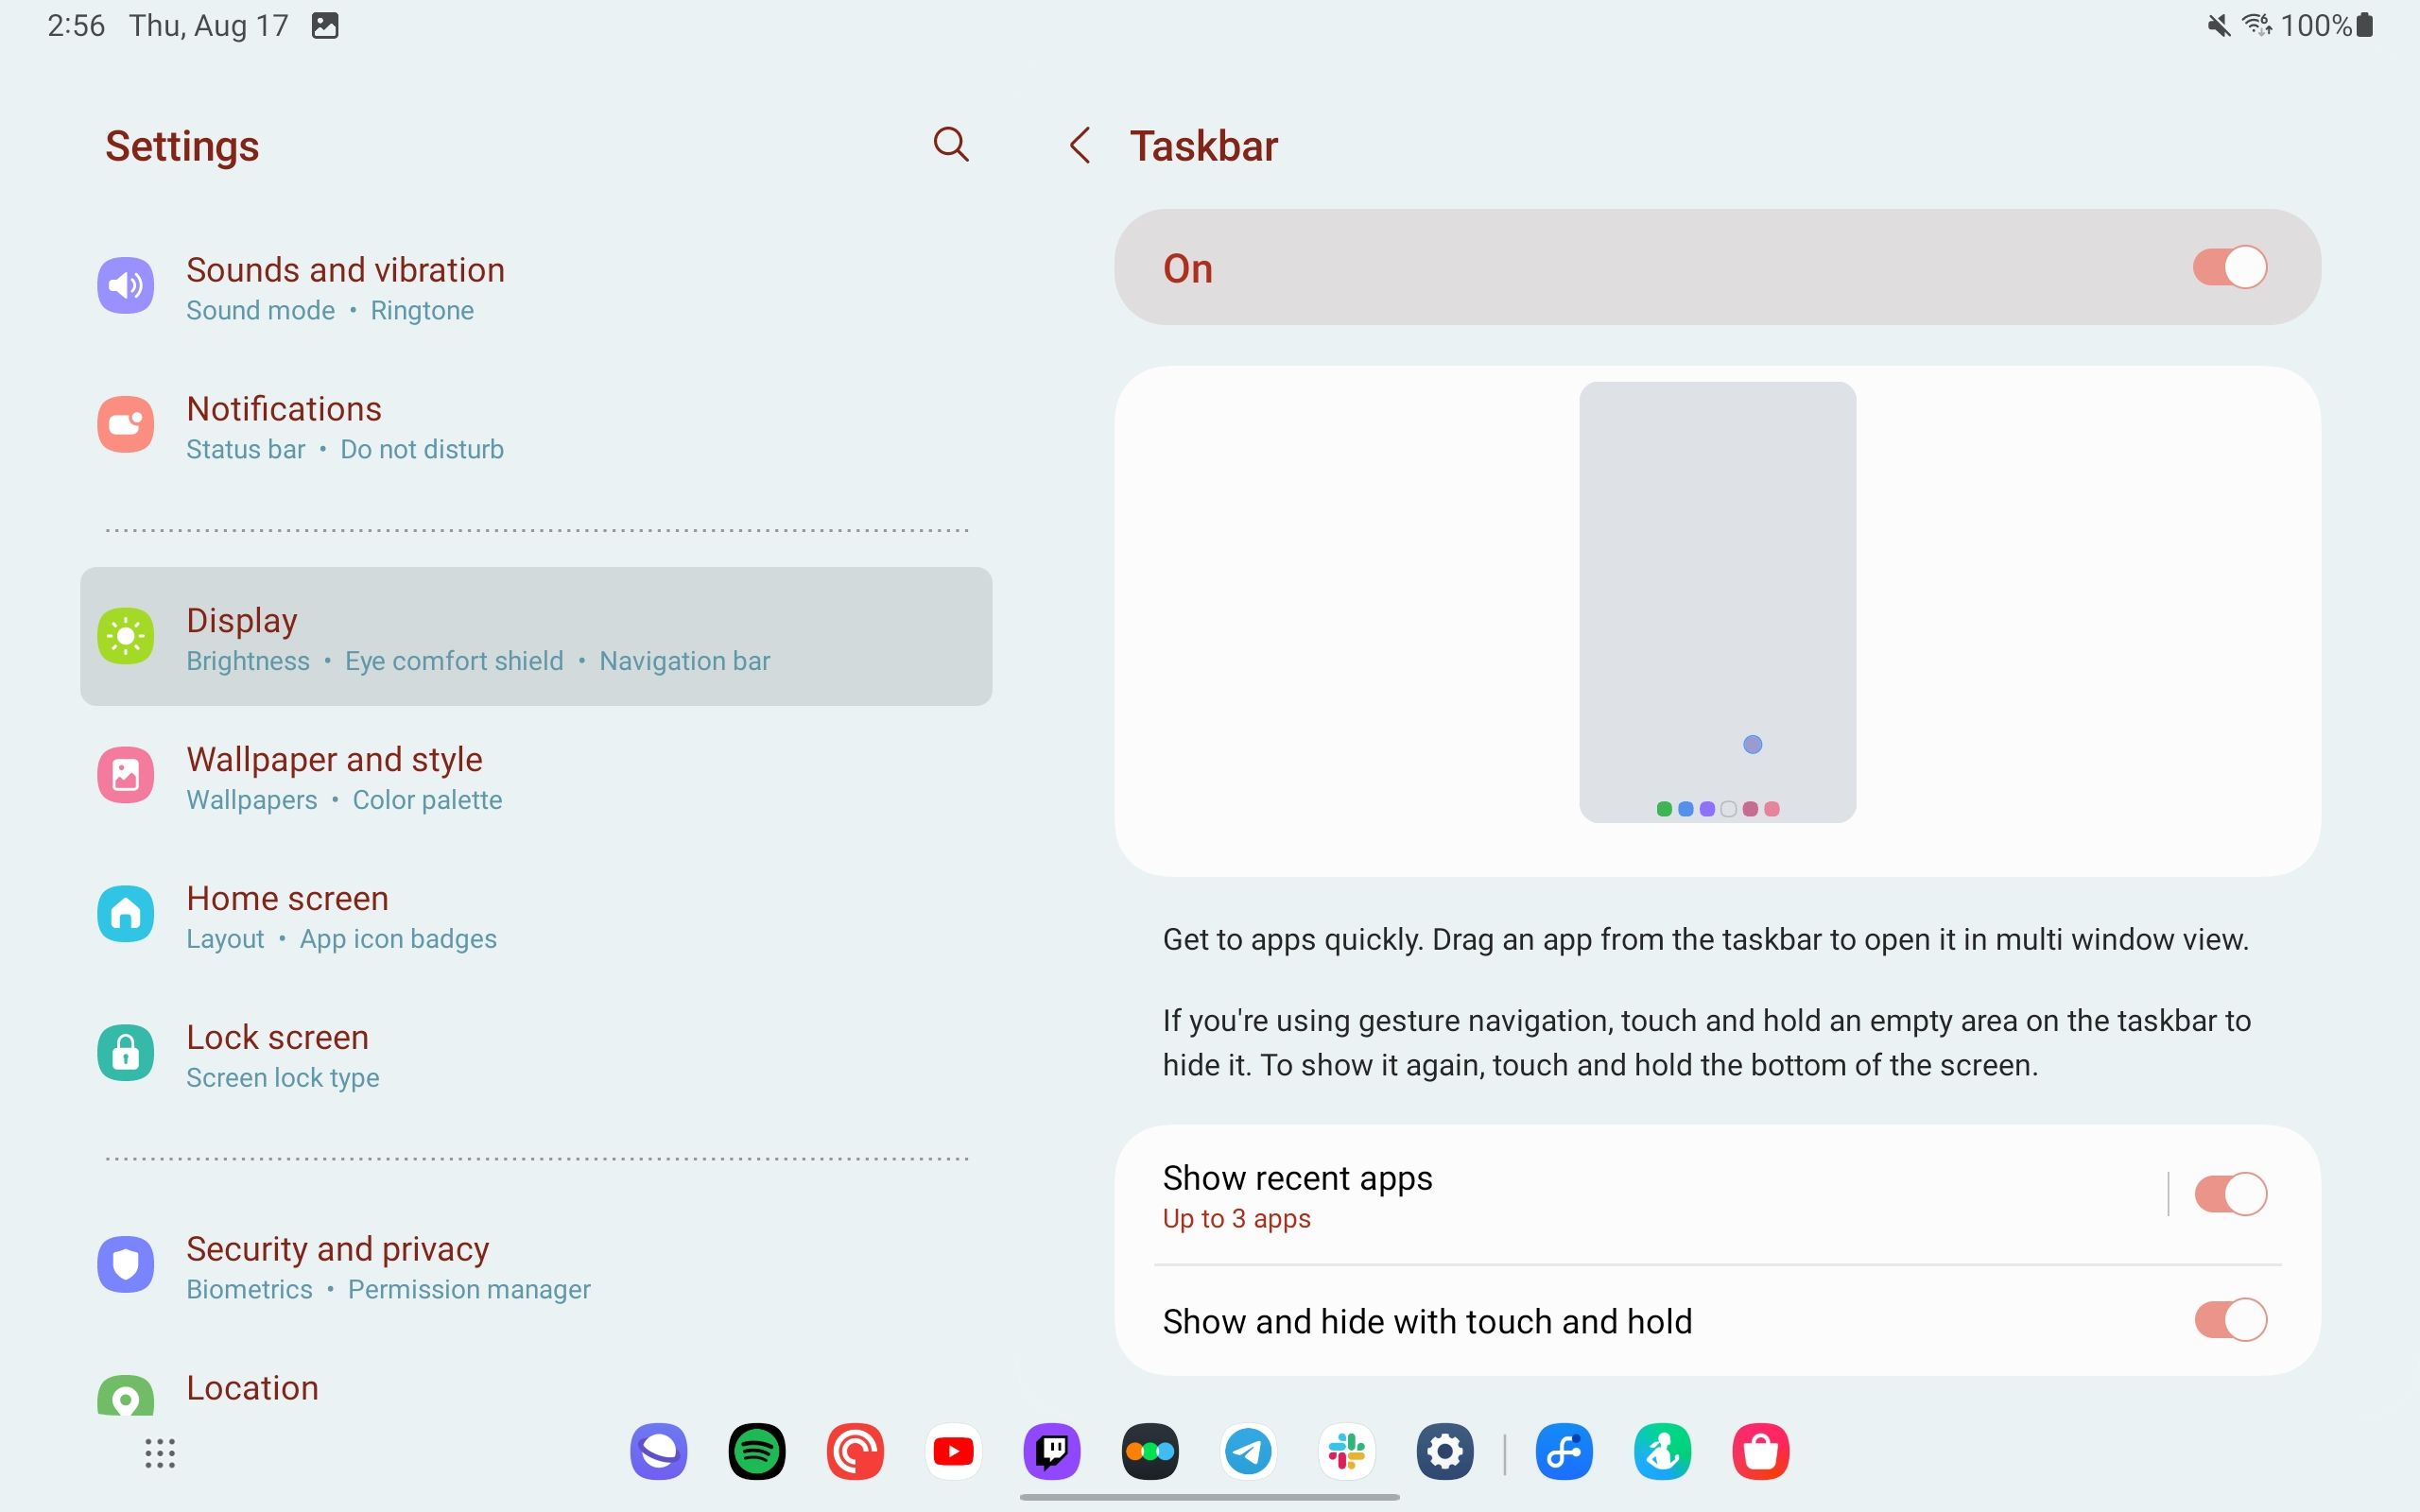Open the all apps grid button
The image size is (2420, 1512).
click(x=160, y=1453)
